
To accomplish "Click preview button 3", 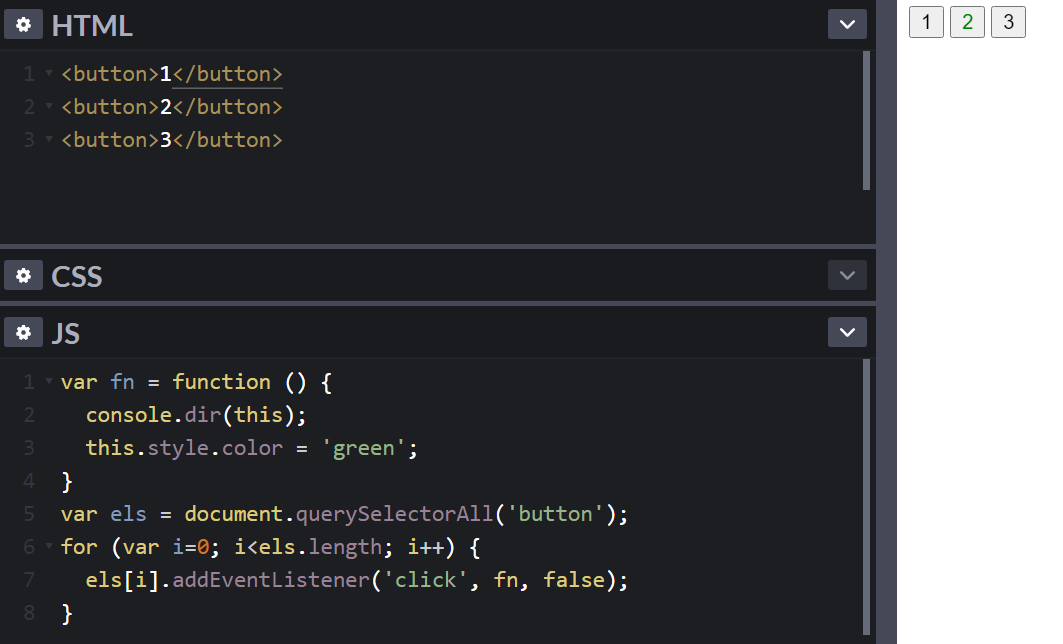I will [1008, 22].
